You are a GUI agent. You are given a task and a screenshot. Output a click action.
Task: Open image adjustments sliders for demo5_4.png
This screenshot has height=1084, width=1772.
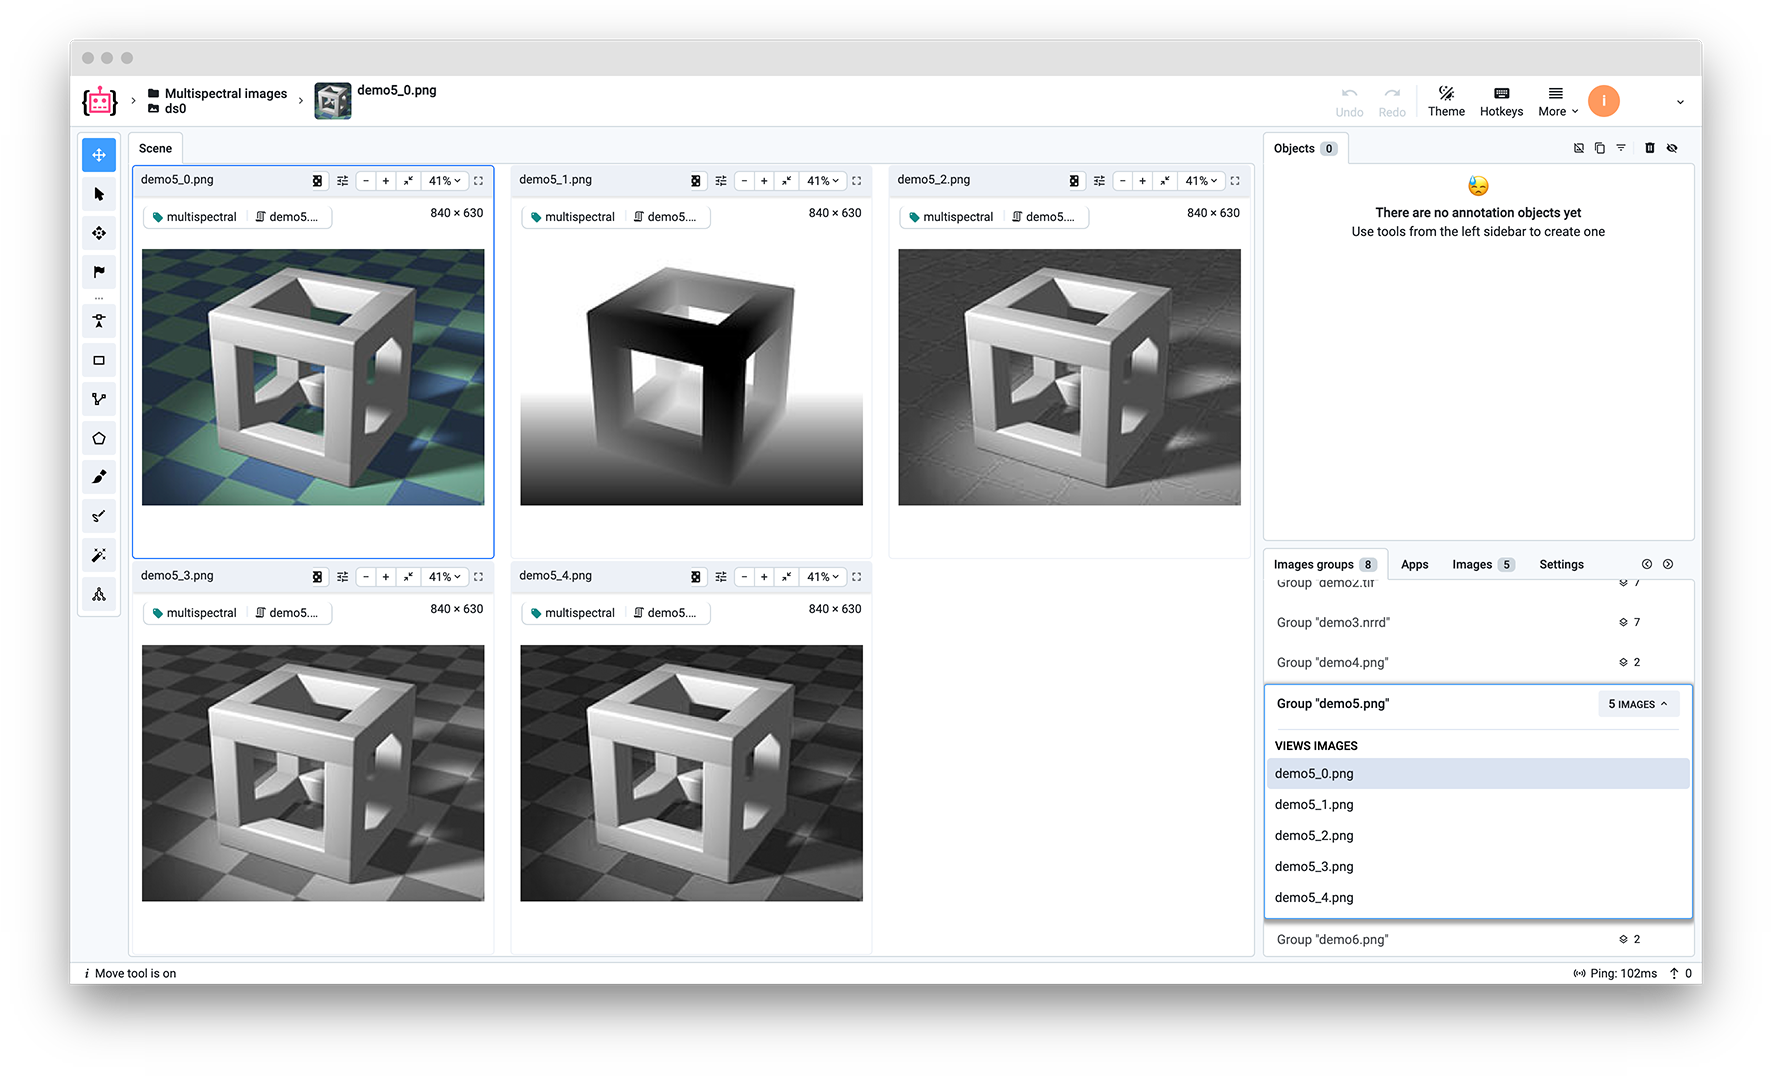pyautogui.click(x=721, y=577)
